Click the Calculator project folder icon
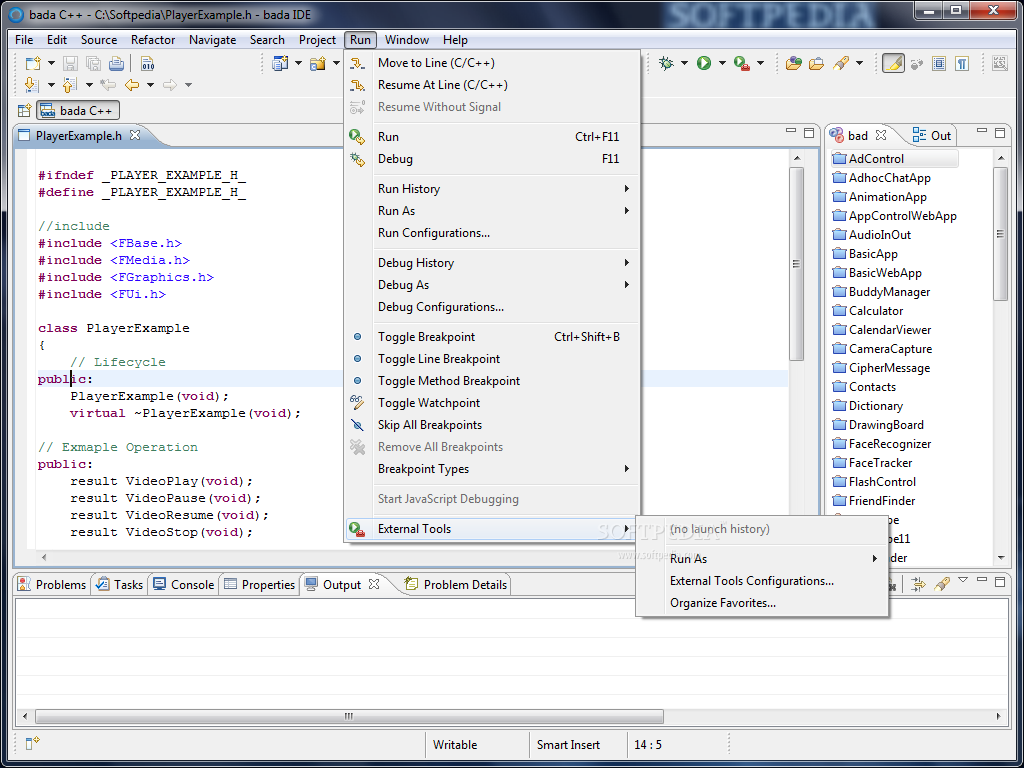The image size is (1024, 768). [x=839, y=311]
